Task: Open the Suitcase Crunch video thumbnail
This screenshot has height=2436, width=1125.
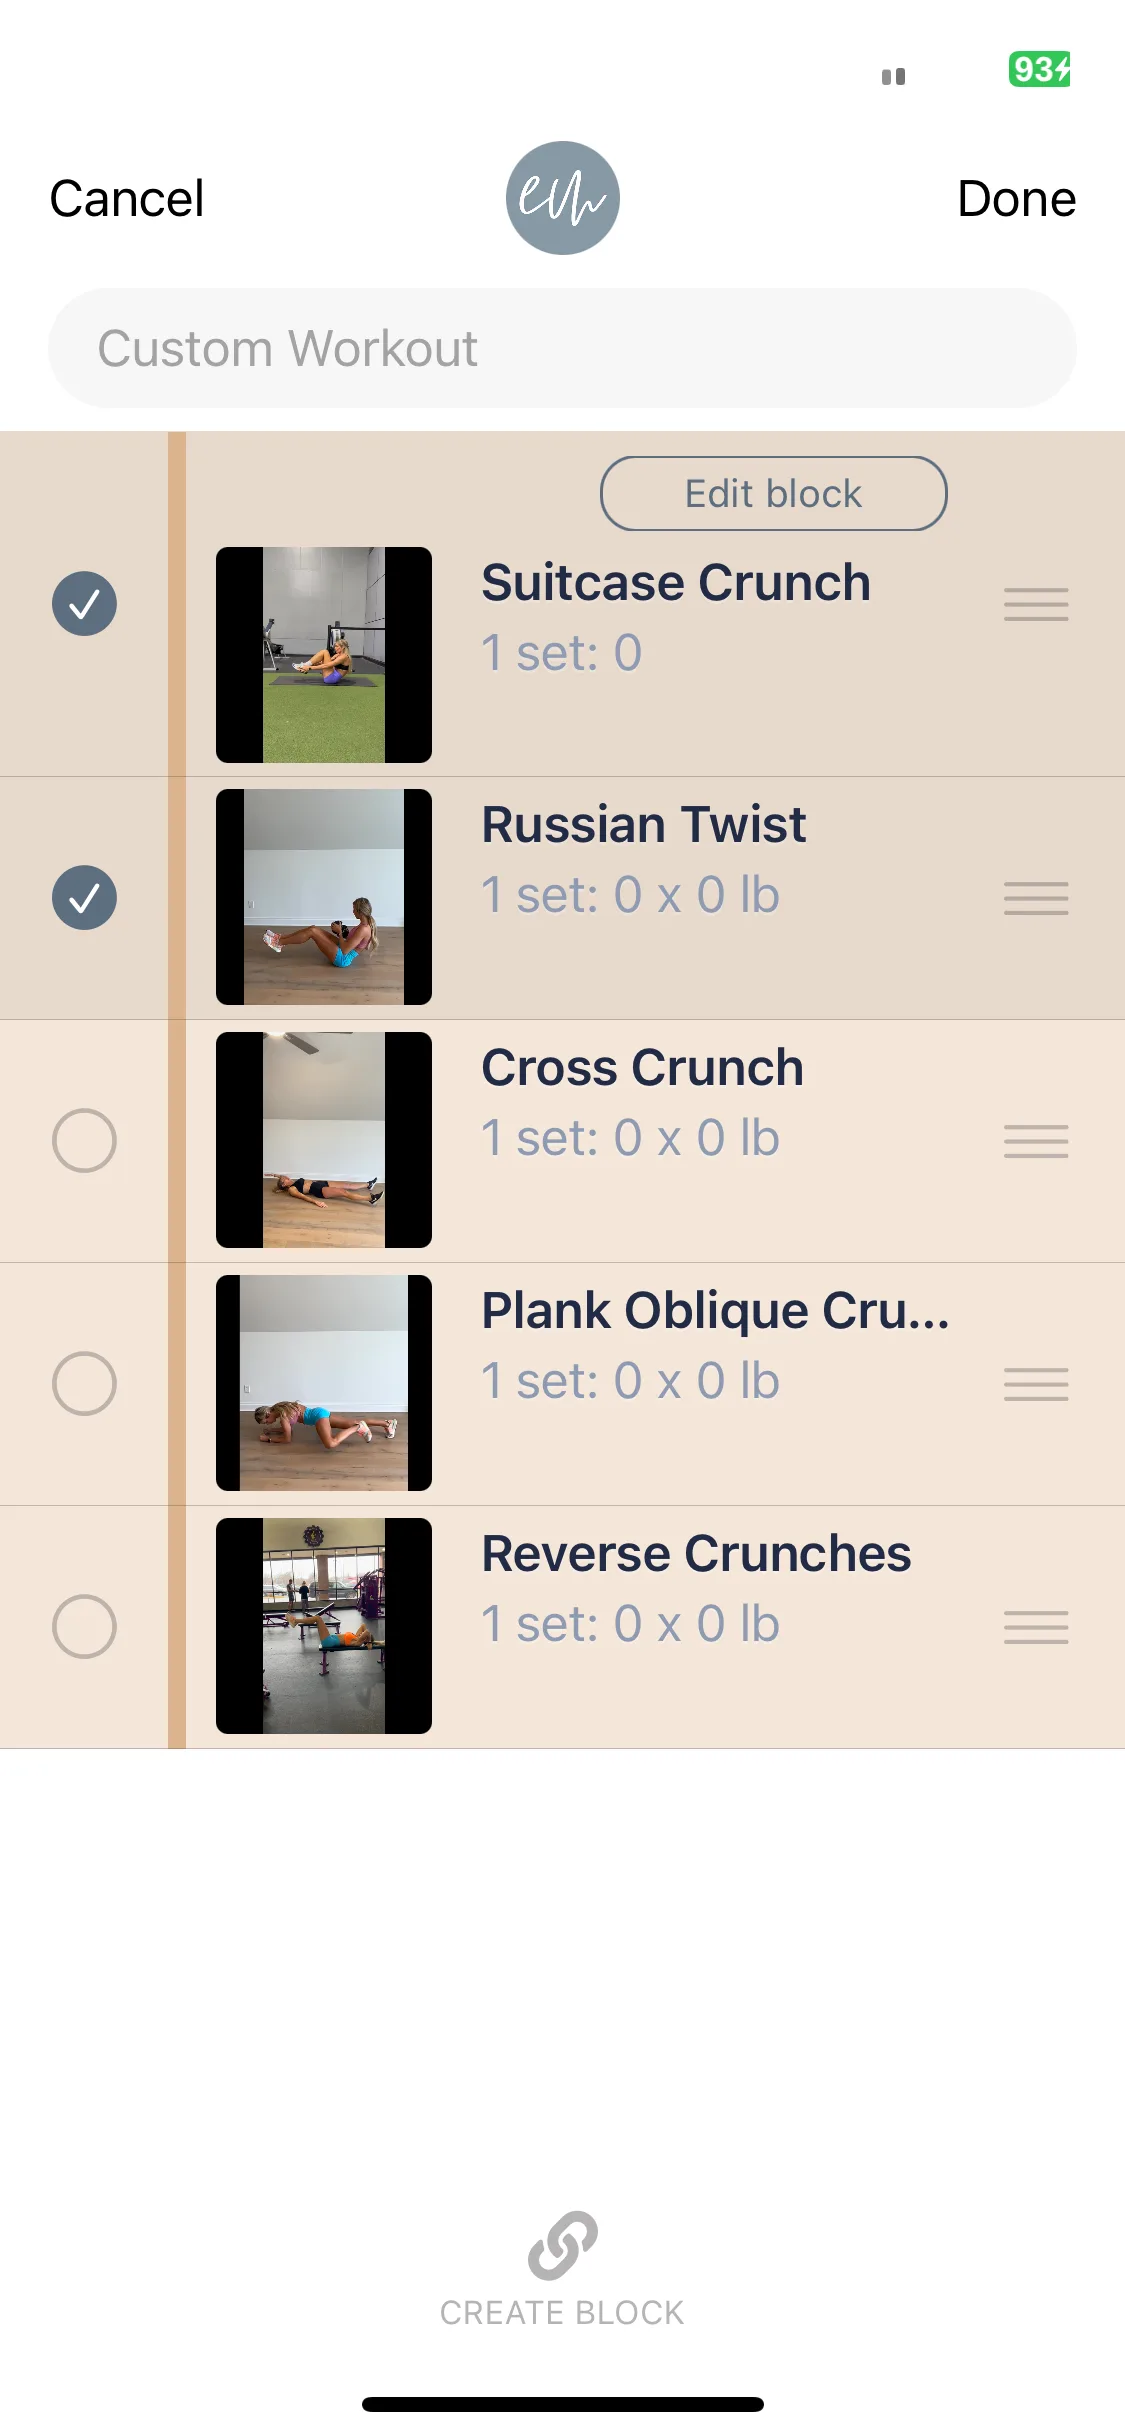Action: [324, 655]
